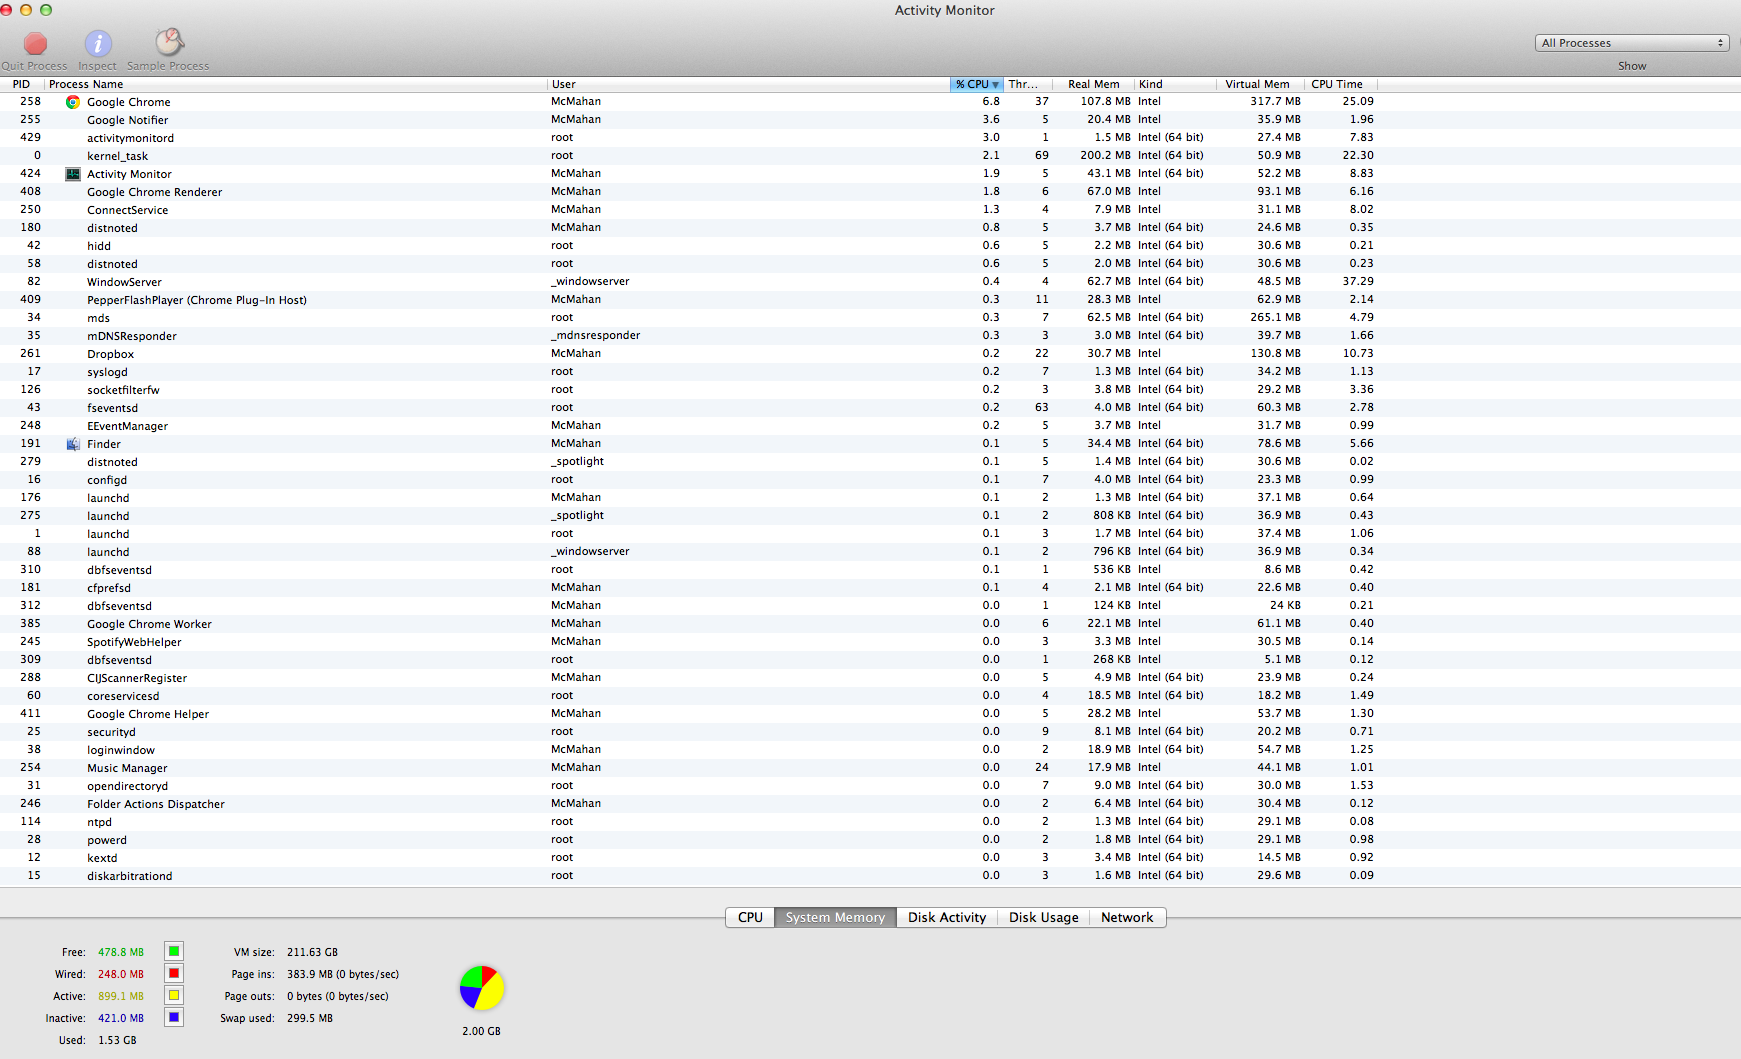Sort by the CPU Time column header
This screenshot has height=1059, width=1741.
point(1341,84)
